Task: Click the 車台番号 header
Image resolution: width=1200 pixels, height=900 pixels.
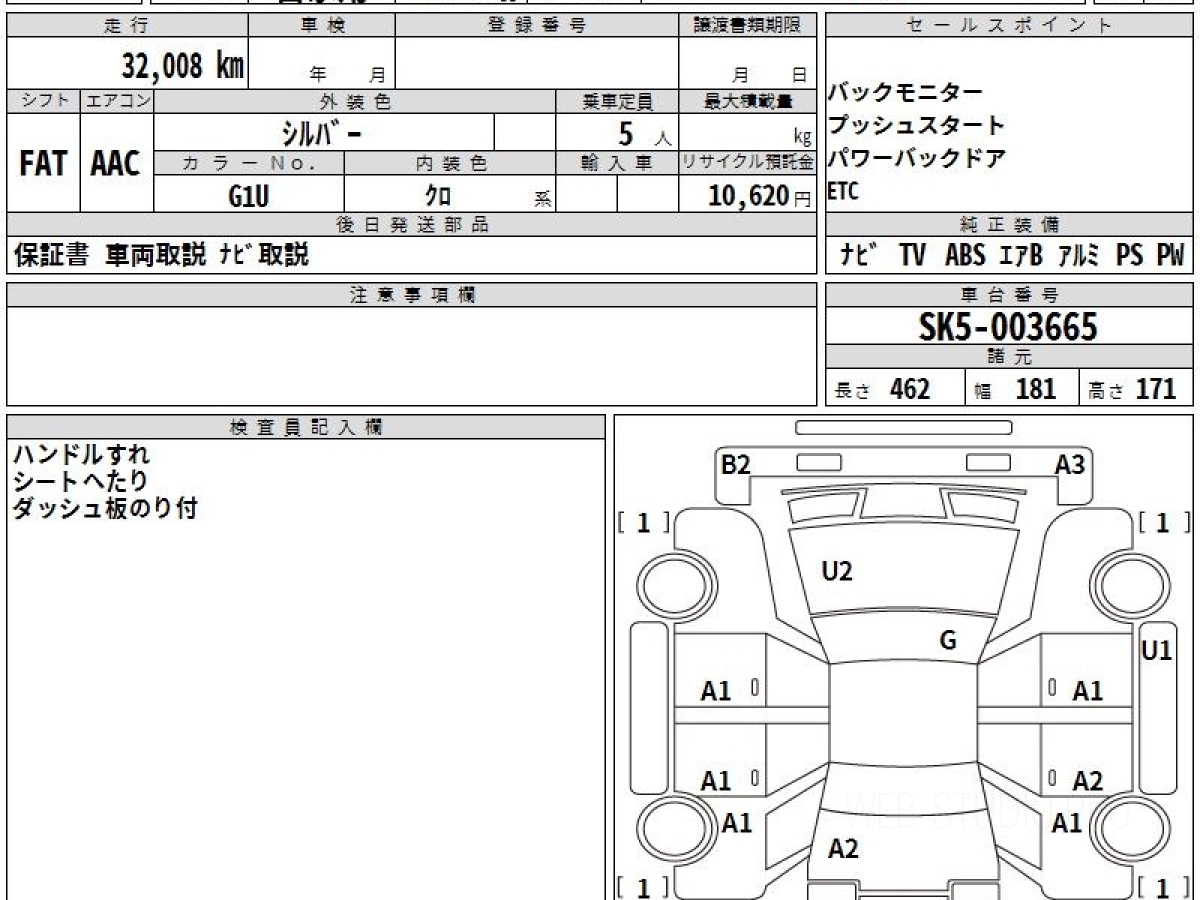Action: pyautogui.click(x=1009, y=295)
